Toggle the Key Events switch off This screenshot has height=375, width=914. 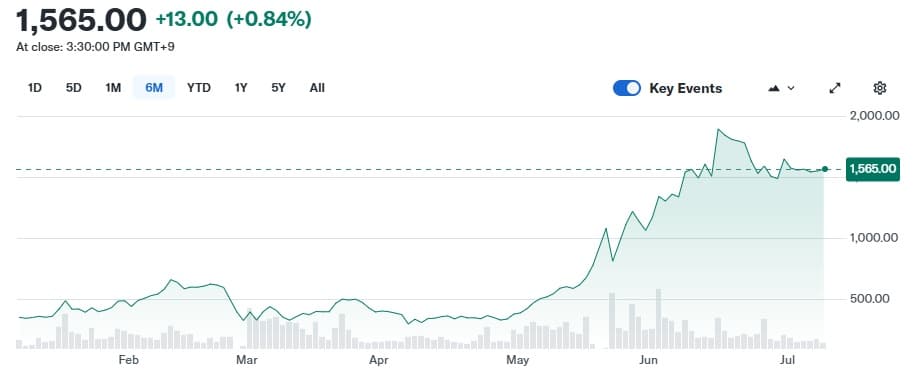click(627, 88)
